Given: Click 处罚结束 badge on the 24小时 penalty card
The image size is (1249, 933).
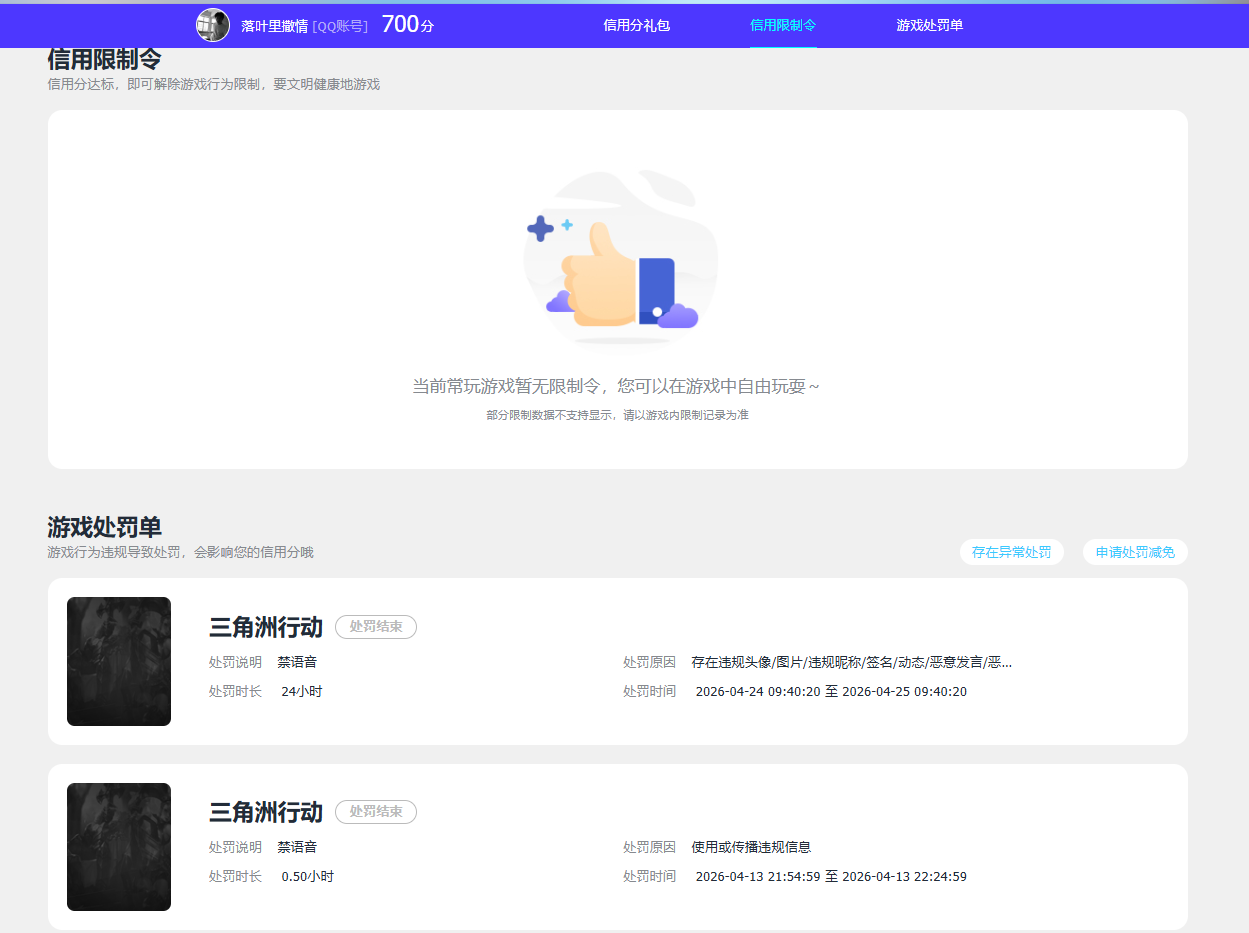Looking at the screenshot, I should (376, 627).
